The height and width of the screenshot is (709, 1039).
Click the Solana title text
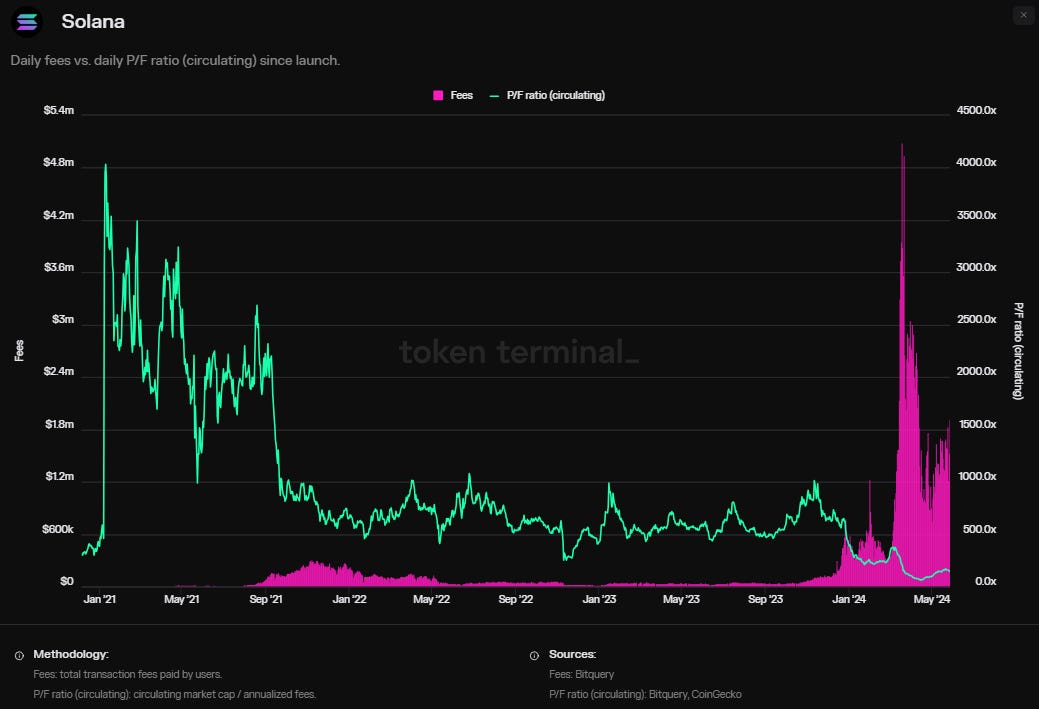click(93, 22)
